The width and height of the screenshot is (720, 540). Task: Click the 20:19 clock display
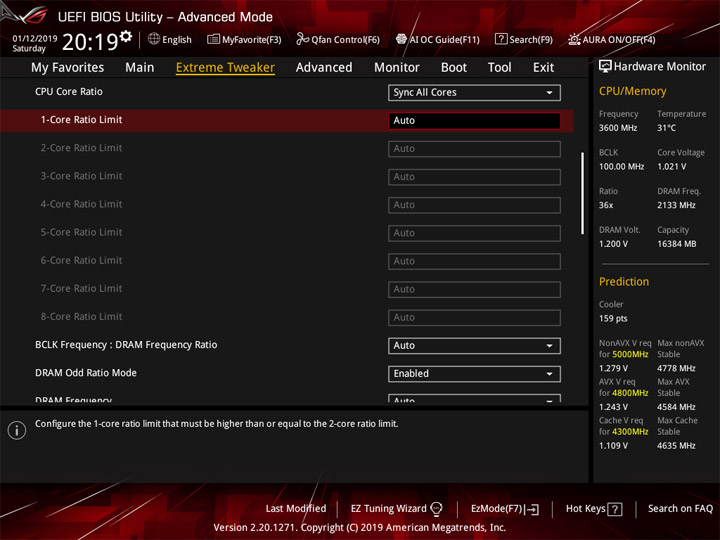coord(90,42)
